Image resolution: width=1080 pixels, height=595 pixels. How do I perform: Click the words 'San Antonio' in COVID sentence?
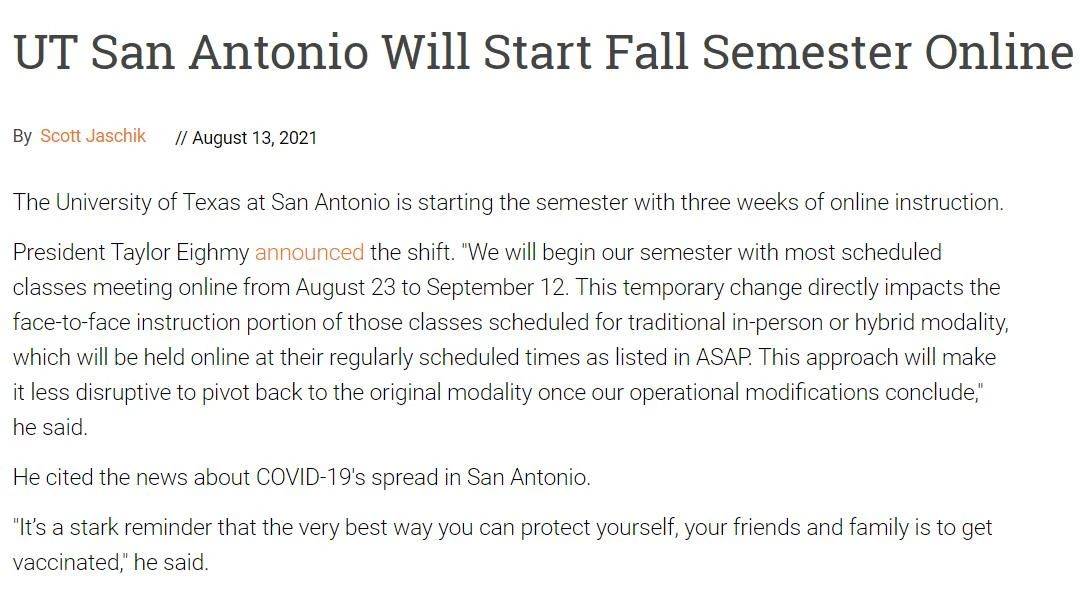pyautogui.click(x=527, y=477)
